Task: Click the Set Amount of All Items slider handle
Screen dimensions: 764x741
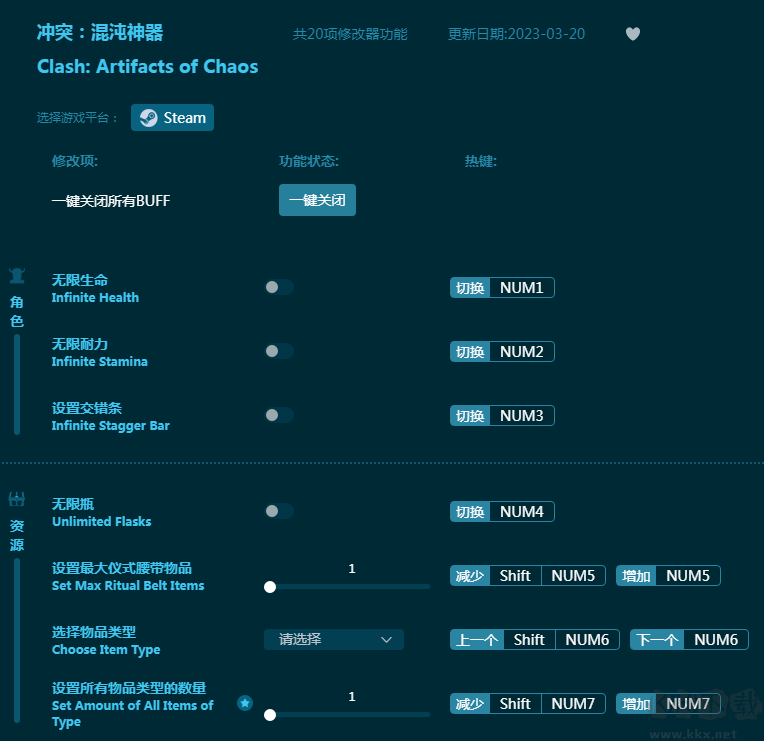Action: click(270, 715)
